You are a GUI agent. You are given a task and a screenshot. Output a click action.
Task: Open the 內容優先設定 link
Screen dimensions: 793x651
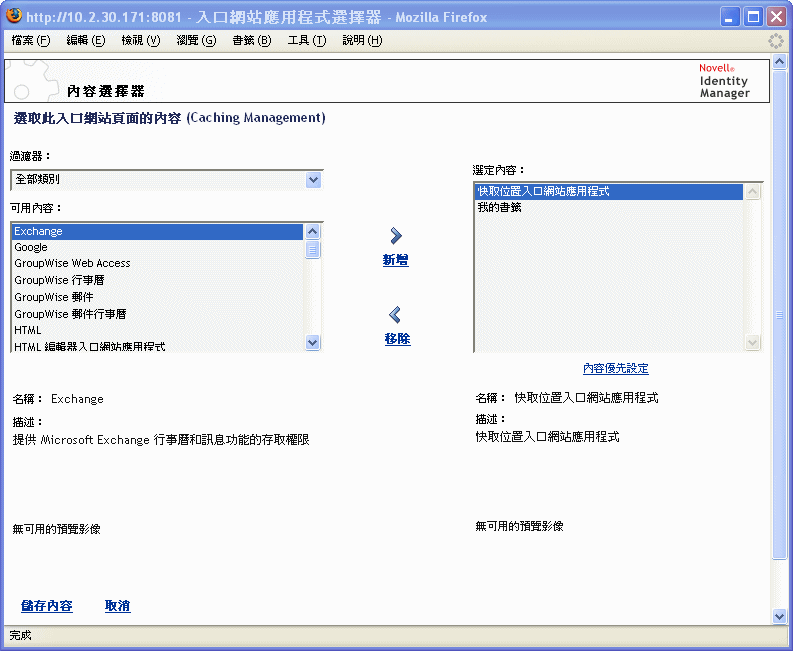[x=615, y=368]
